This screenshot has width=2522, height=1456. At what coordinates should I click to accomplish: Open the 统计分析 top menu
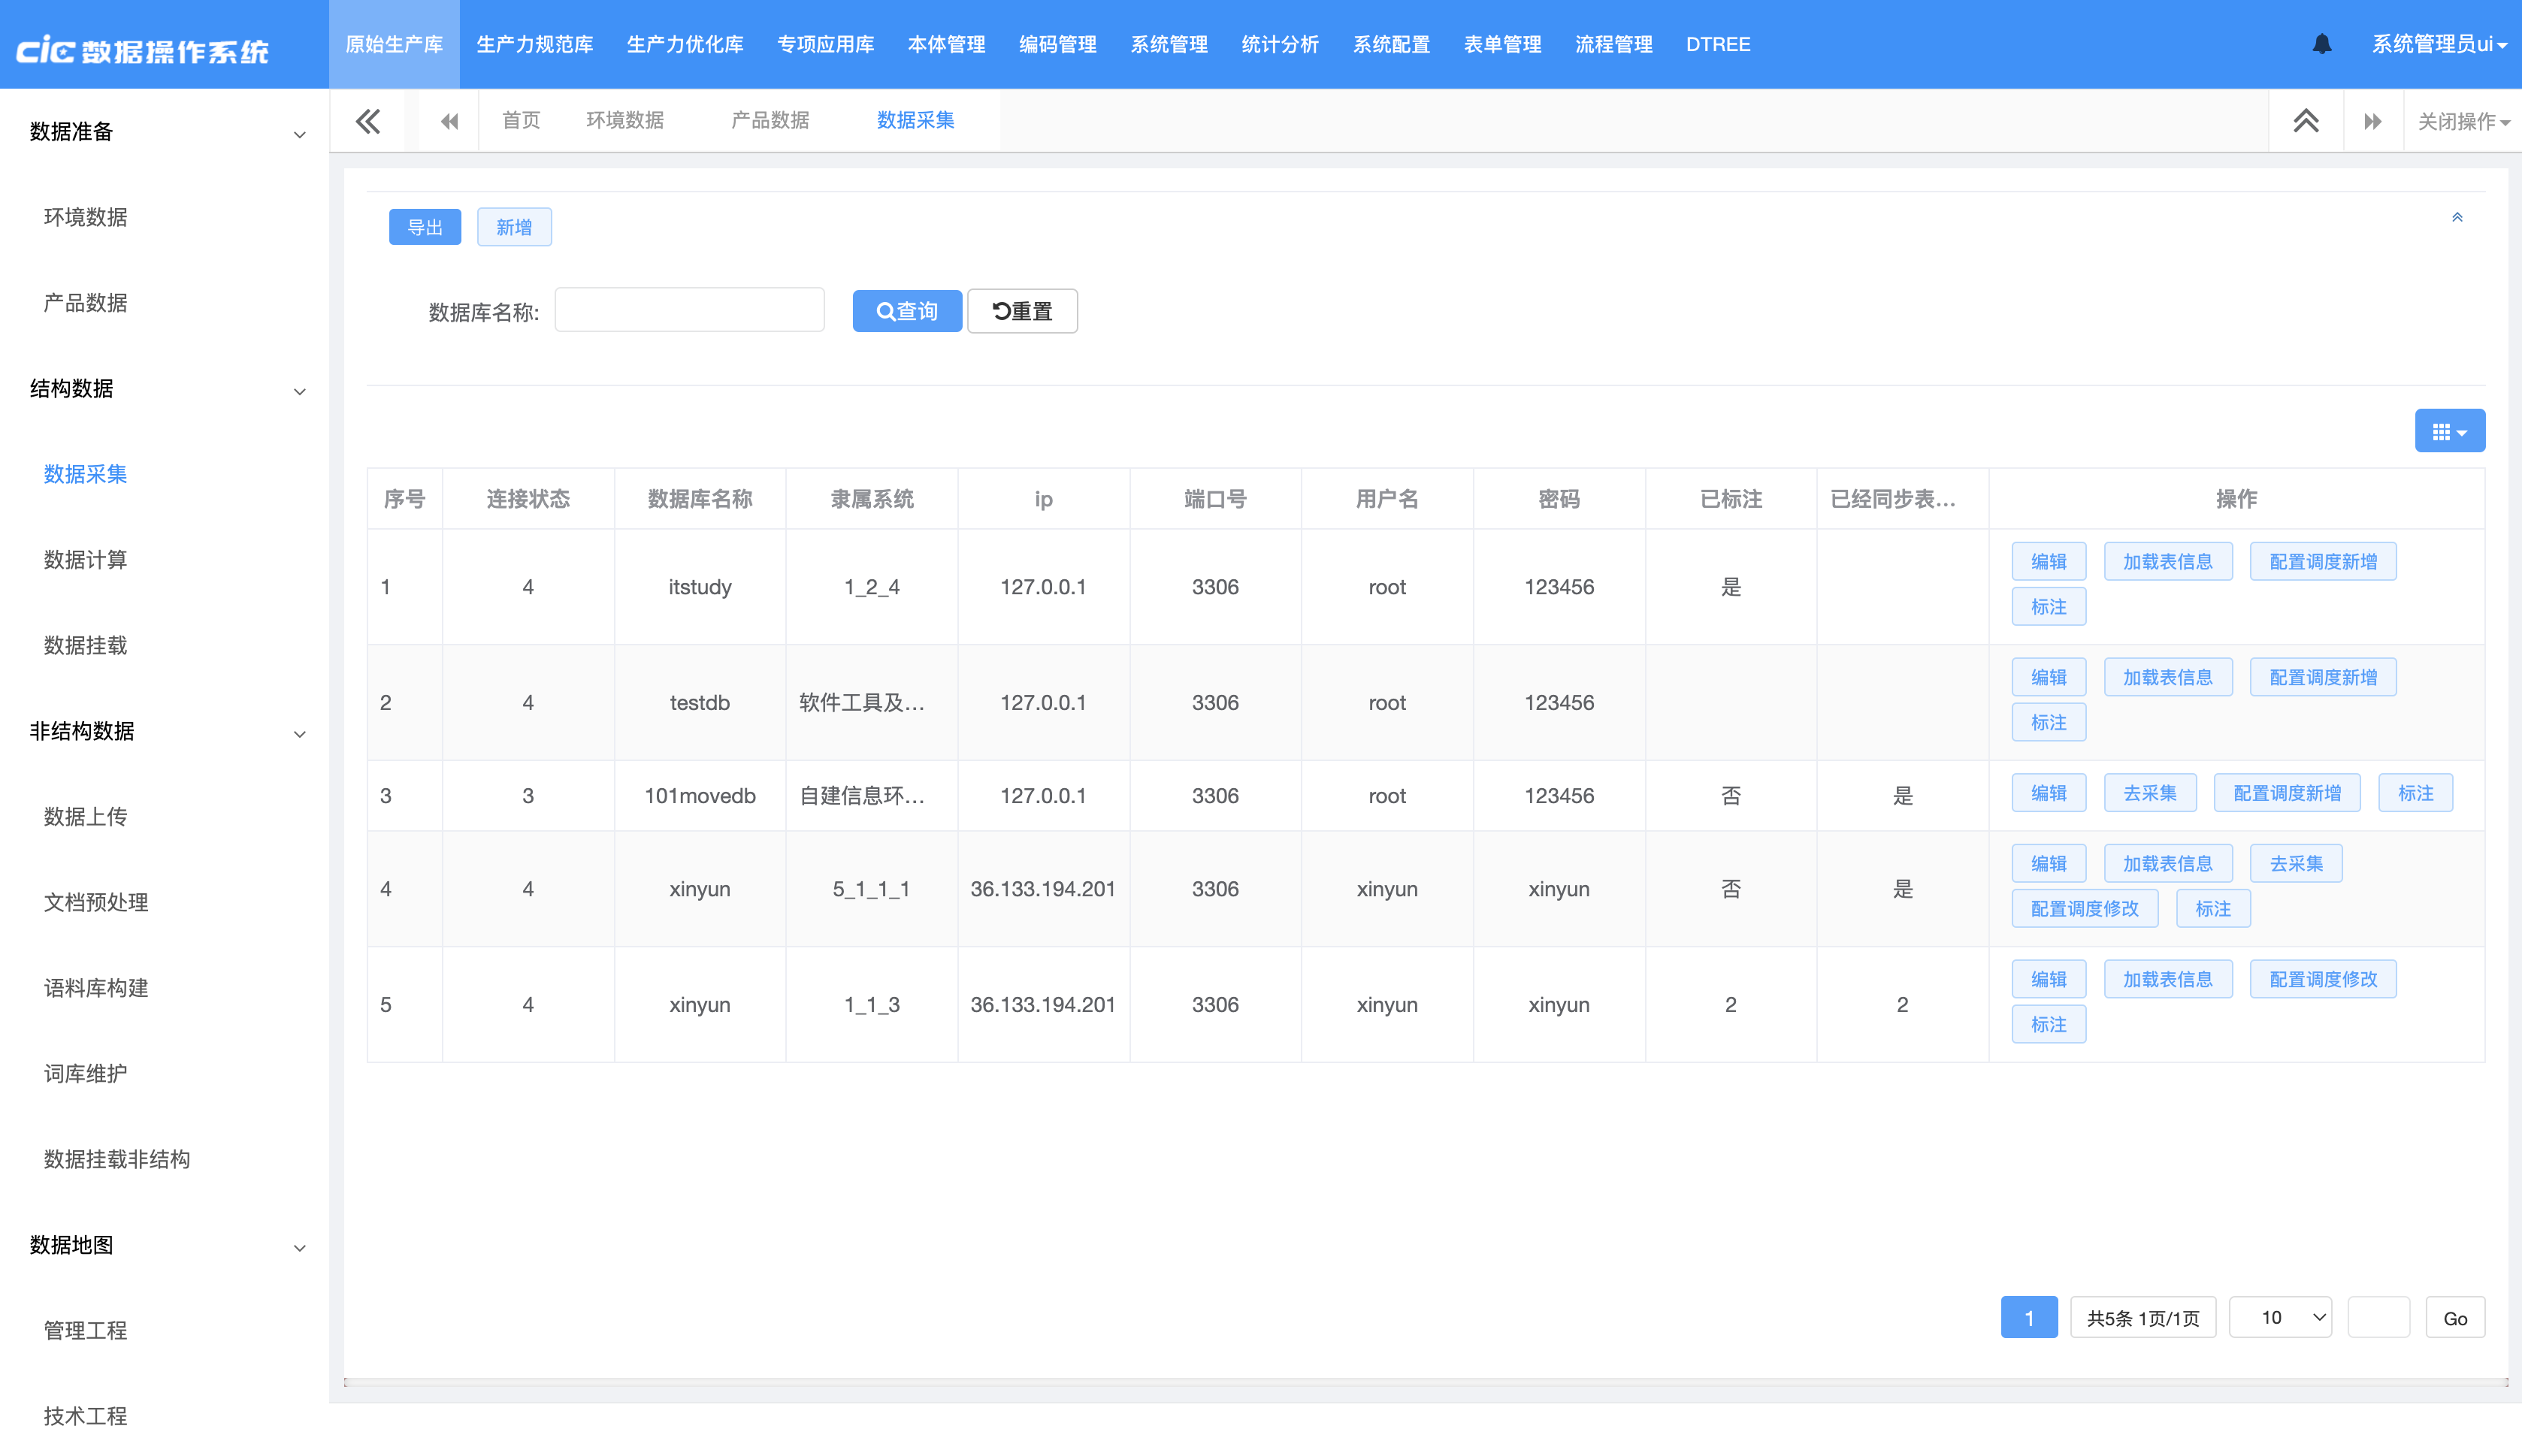click(1279, 44)
